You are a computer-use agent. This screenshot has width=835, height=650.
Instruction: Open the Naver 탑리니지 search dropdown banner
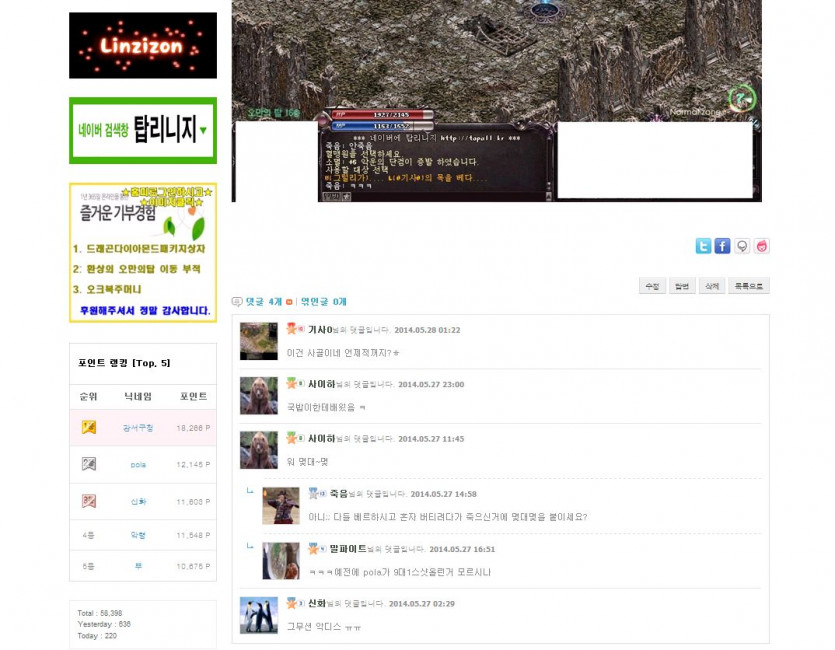[x=143, y=130]
